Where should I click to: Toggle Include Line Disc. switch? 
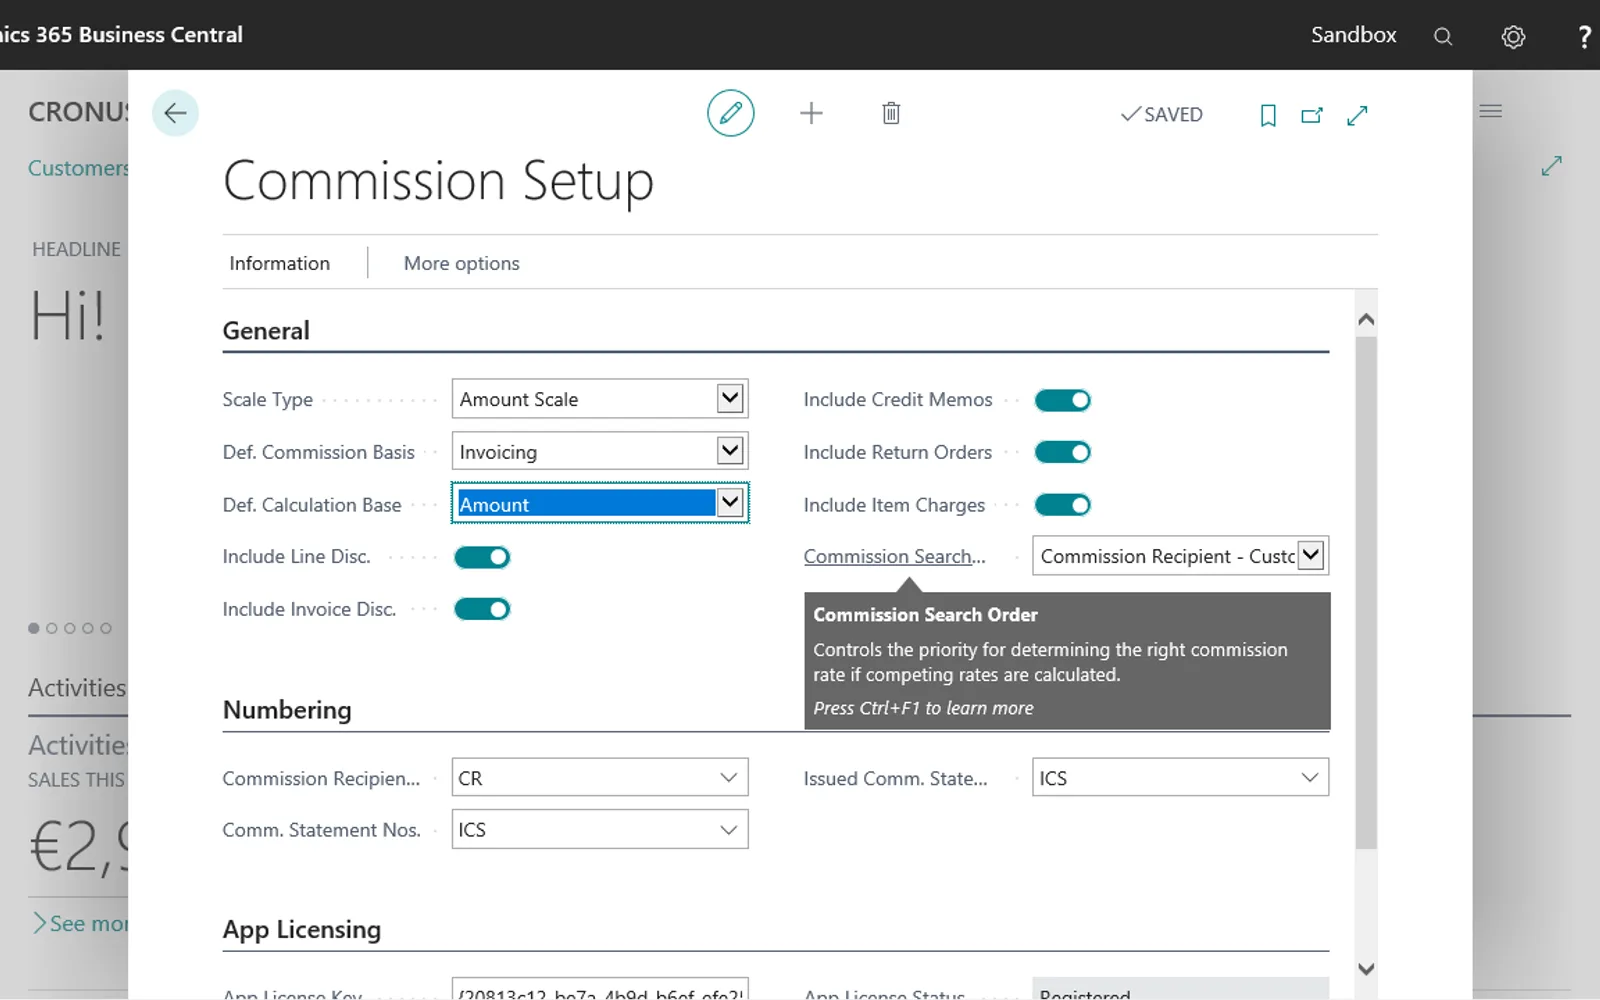click(x=482, y=557)
